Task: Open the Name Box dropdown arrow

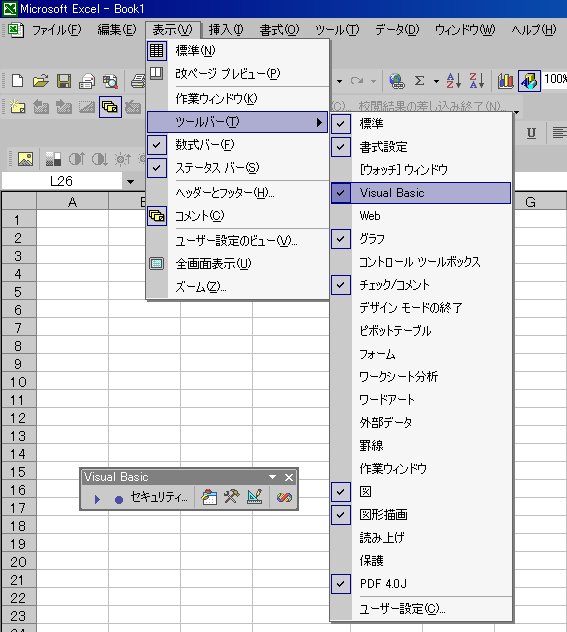Action: tap(130, 181)
